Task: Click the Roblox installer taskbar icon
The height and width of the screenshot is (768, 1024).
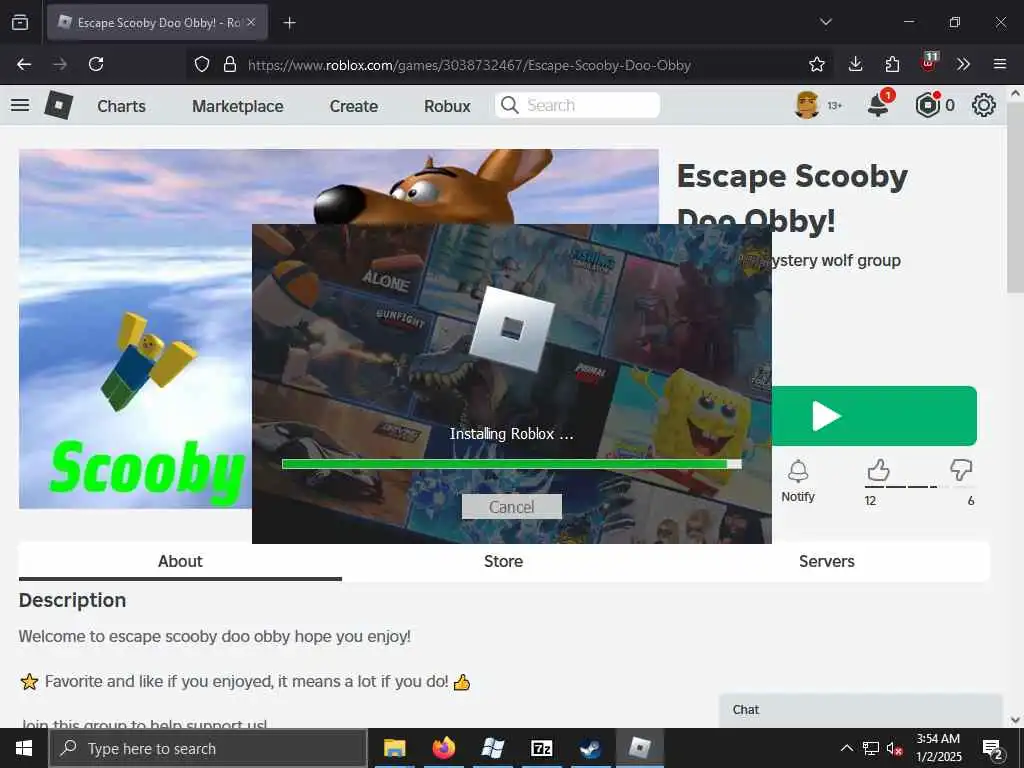Action: click(639, 748)
